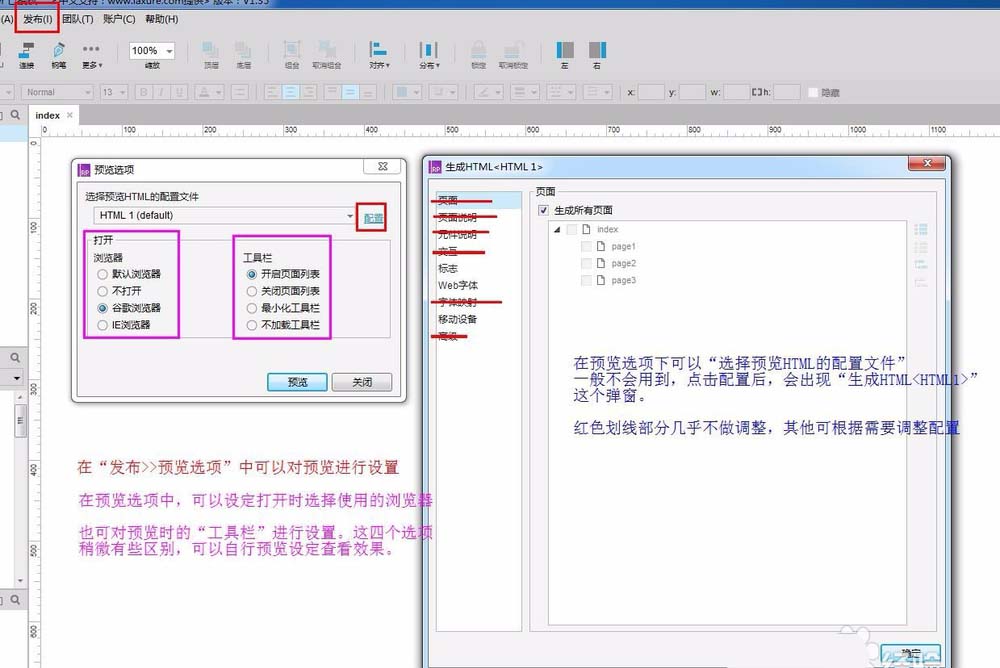Select 移动设备 in the 生成HTML sidebar
This screenshot has height=668, width=1000.
pyautogui.click(x=457, y=319)
